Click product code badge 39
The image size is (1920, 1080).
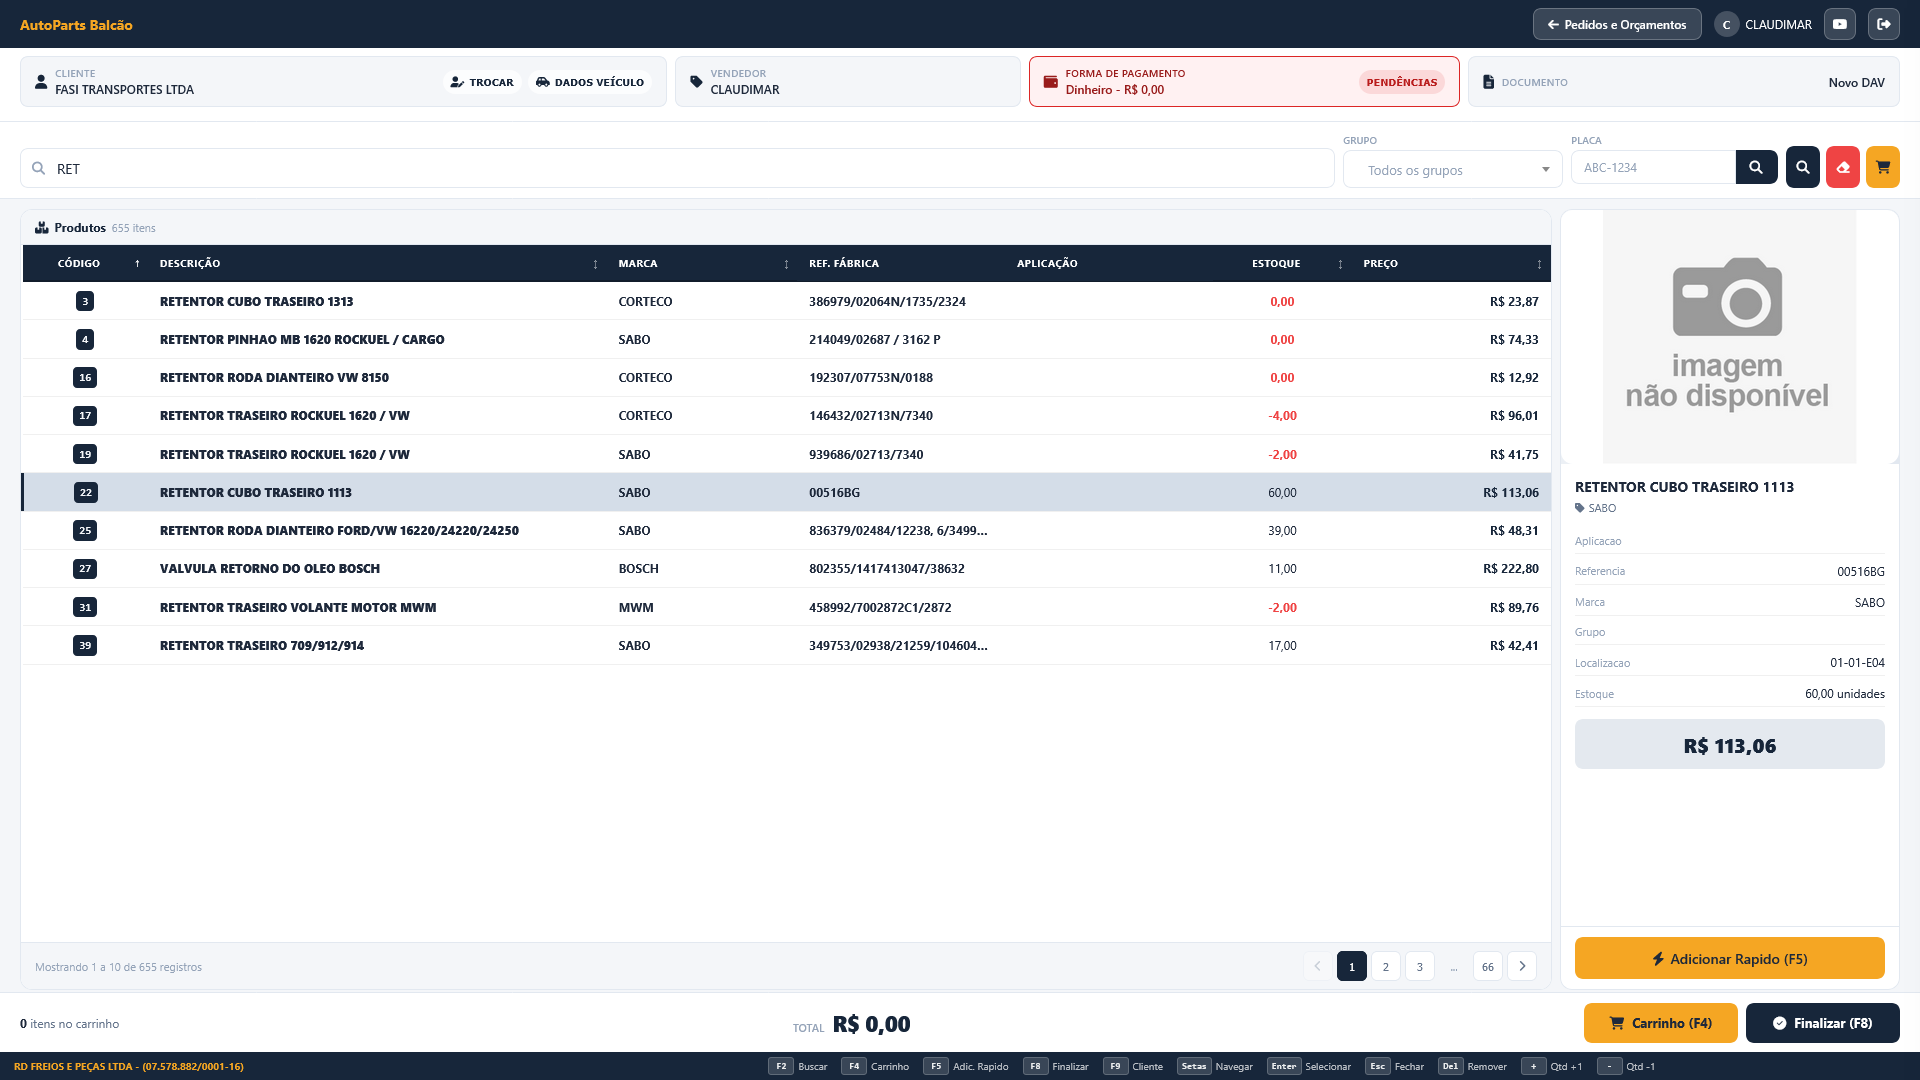click(x=85, y=645)
